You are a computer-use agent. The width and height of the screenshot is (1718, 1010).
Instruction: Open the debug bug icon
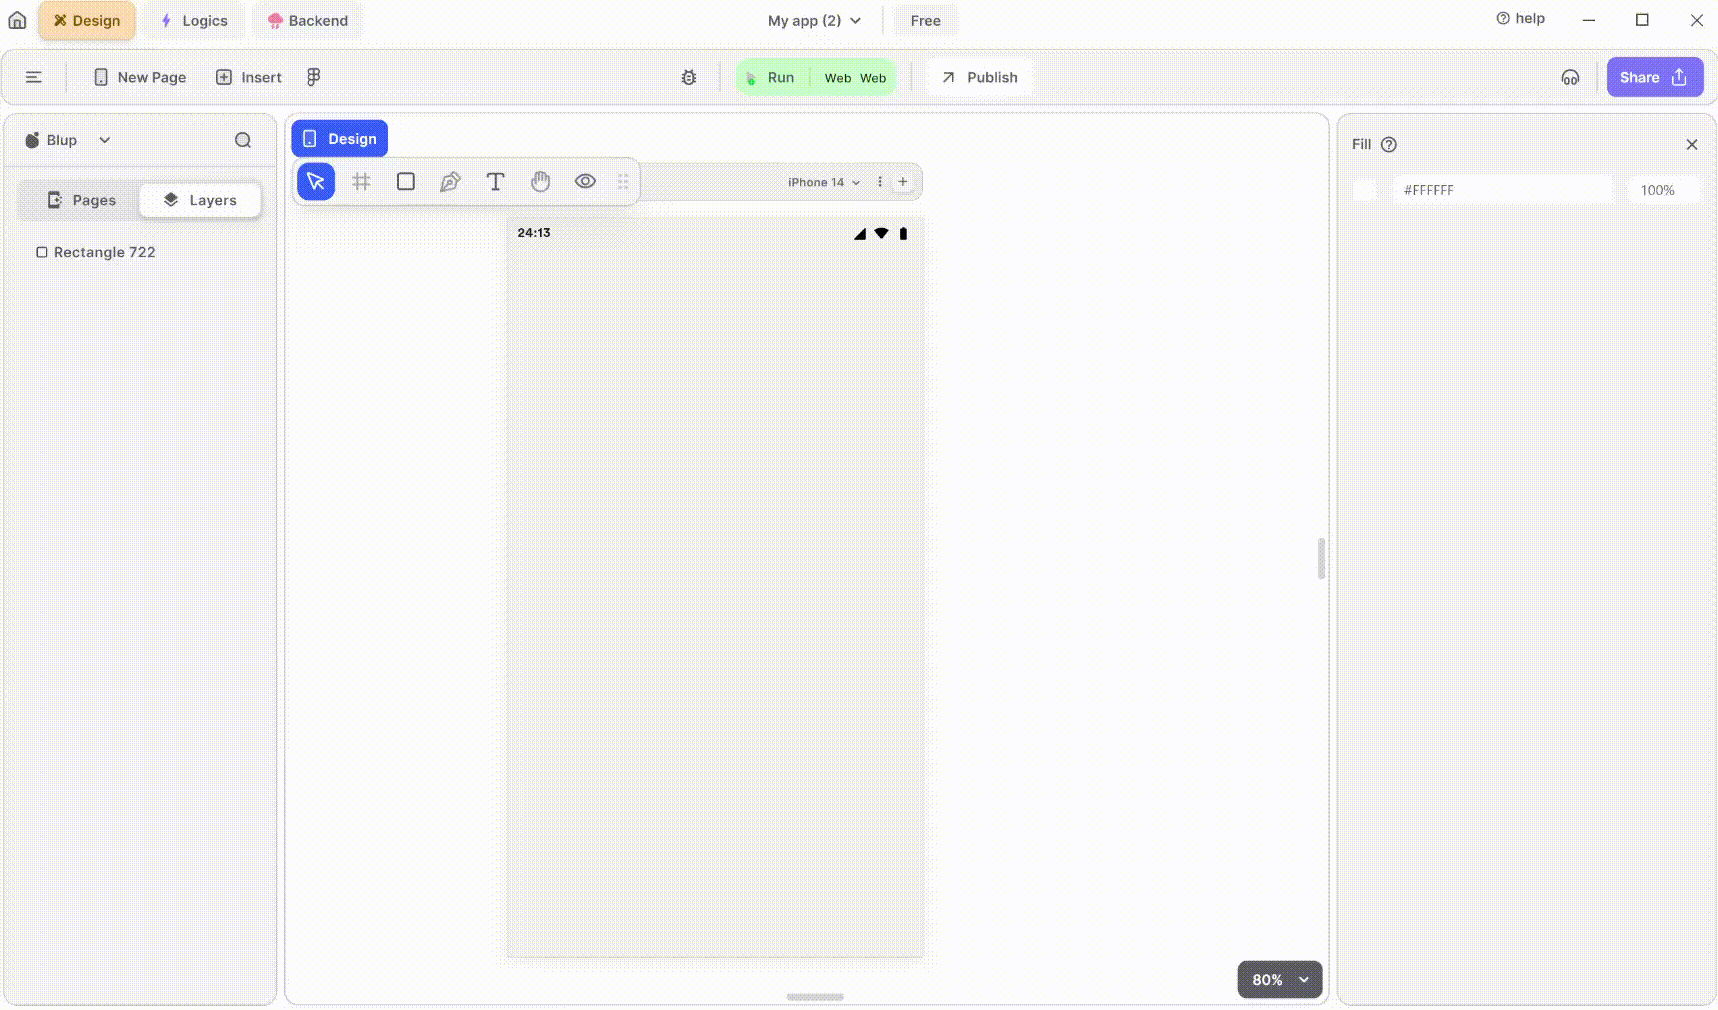point(689,77)
